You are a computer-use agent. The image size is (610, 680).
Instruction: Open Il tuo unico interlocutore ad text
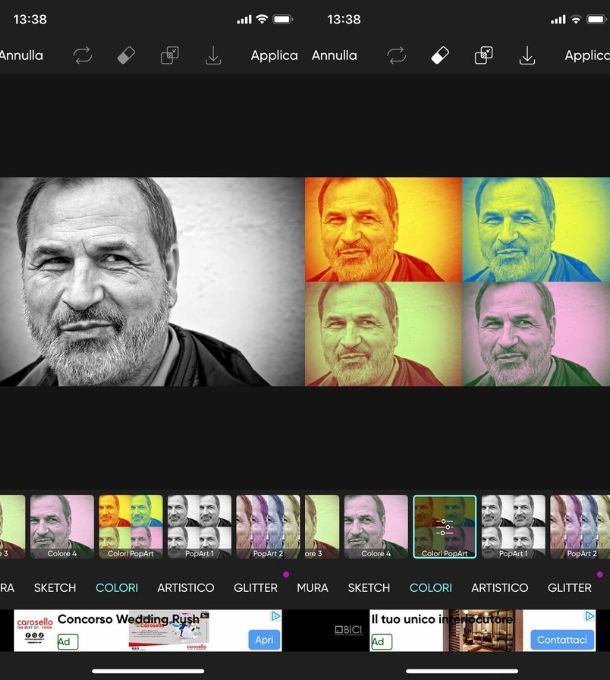click(x=442, y=619)
